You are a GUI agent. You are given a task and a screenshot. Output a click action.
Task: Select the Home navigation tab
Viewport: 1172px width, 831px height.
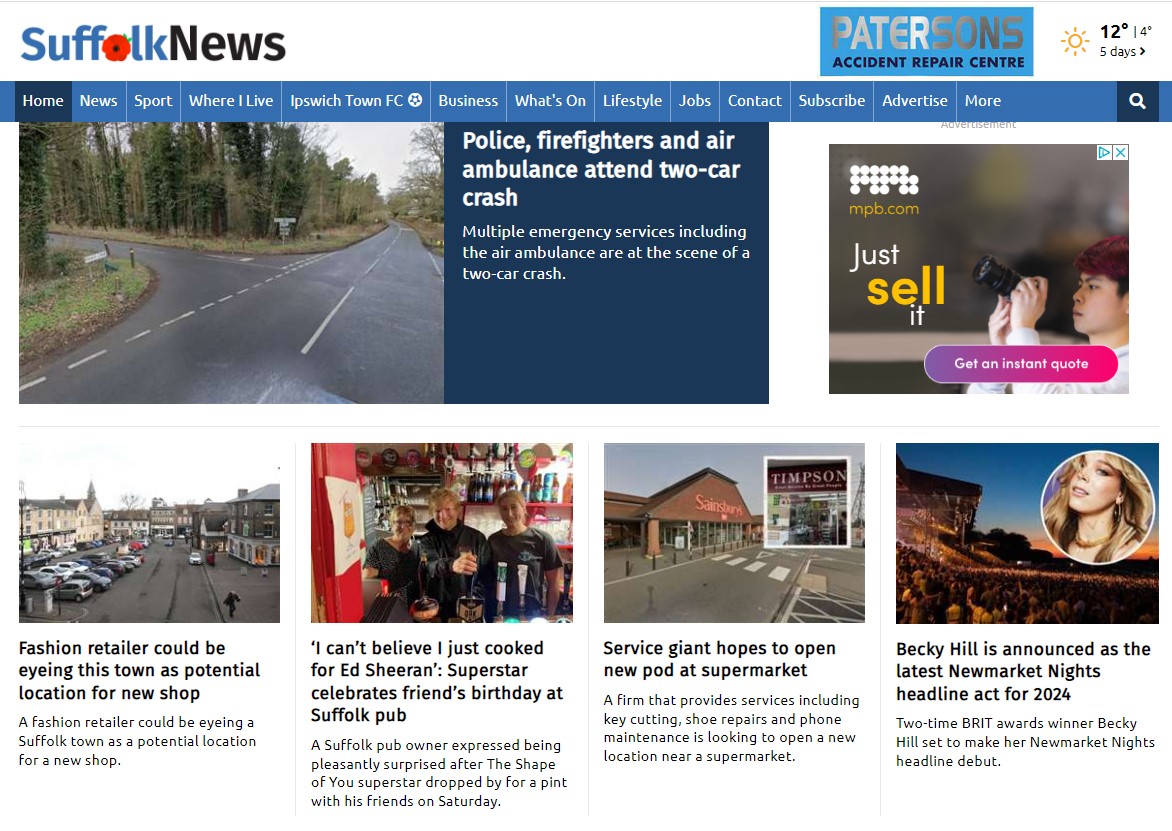coord(43,101)
